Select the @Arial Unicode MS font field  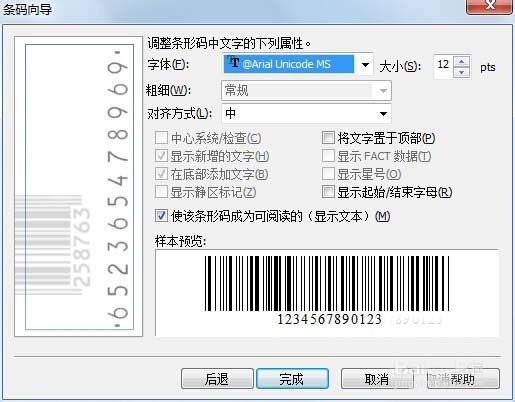[289, 64]
